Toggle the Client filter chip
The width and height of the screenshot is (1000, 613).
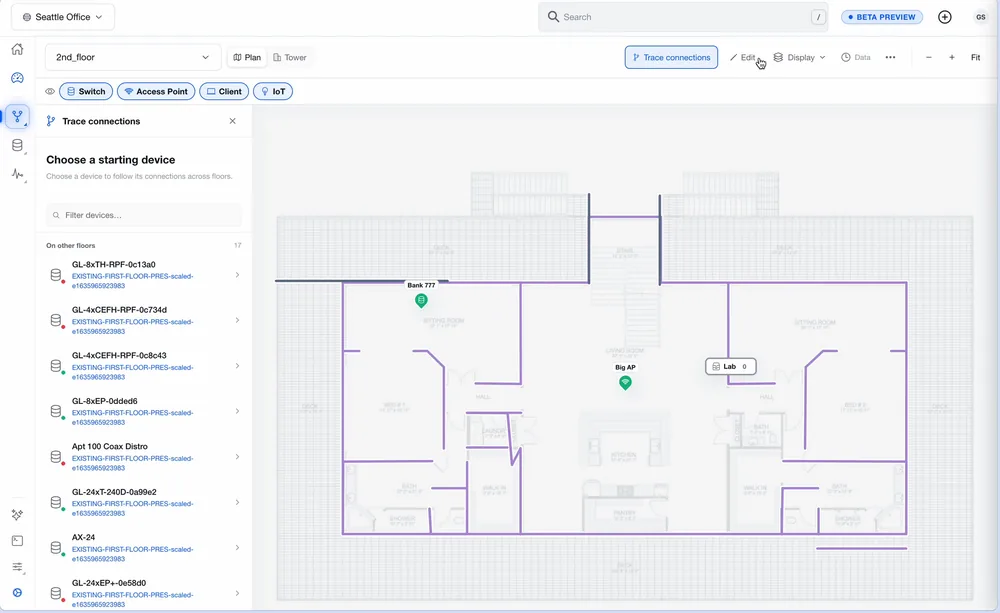pyautogui.click(x=224, y=91)
